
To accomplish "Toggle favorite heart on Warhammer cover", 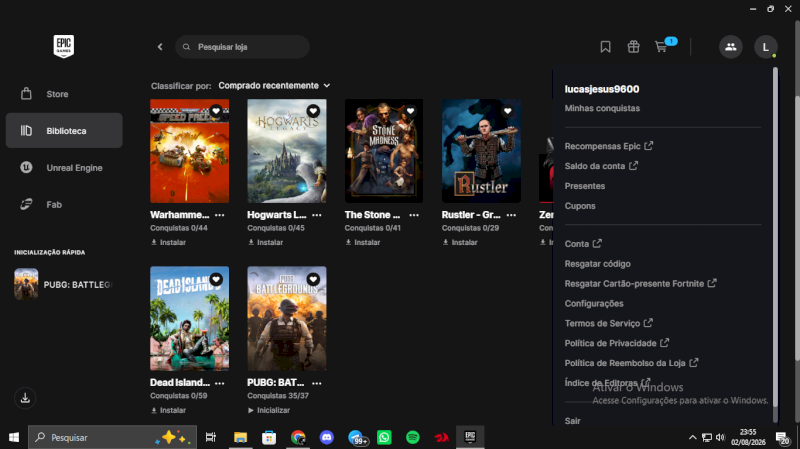I will [216, 111].
